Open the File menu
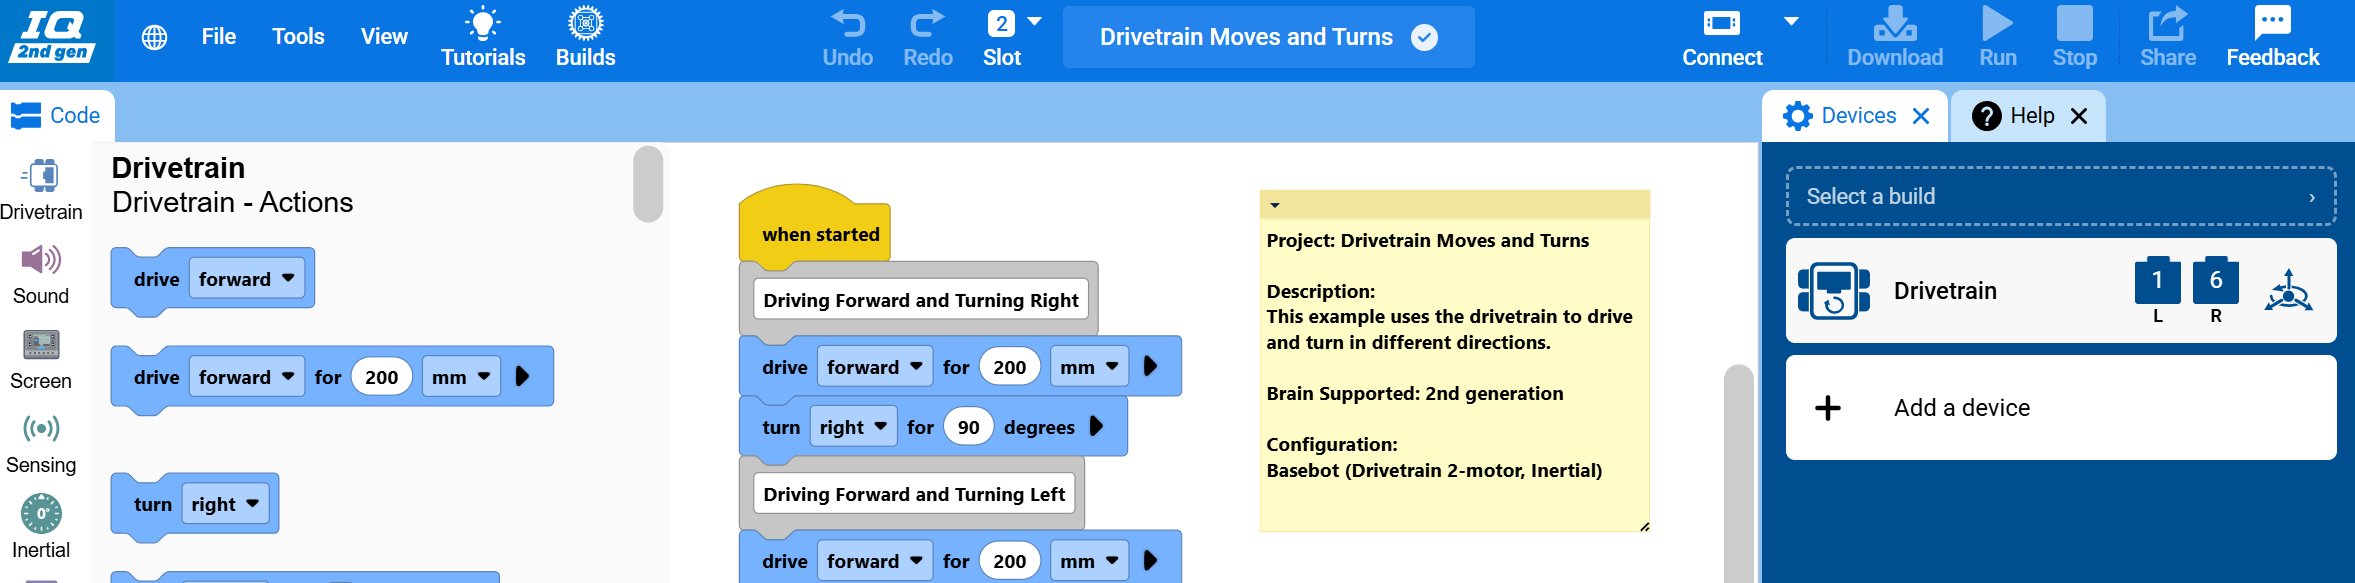This screenshot has width=2355, height=583. (219, 37)
